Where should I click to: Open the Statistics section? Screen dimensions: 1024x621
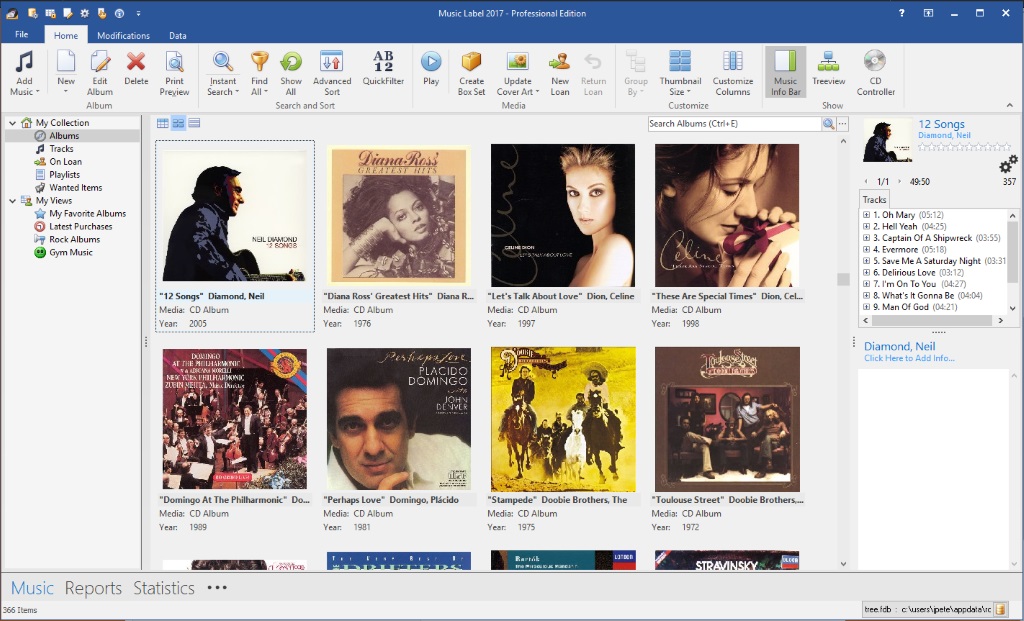coord(164,588)
